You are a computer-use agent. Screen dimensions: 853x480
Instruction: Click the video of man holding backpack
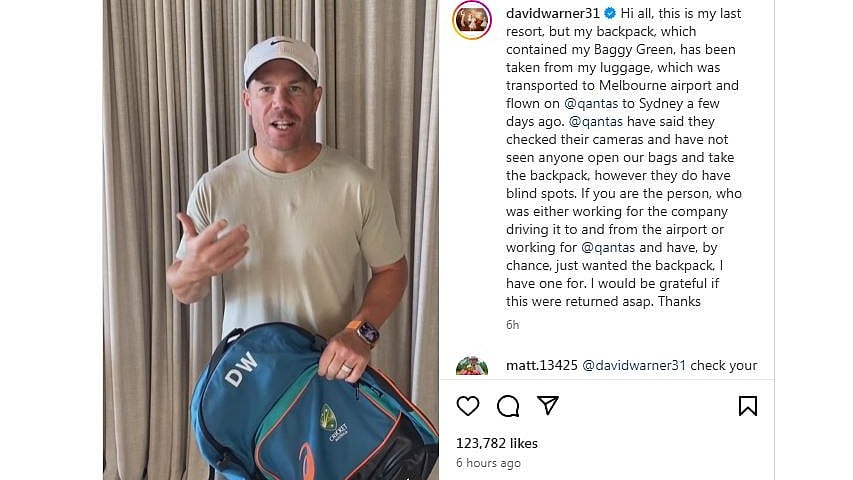click(x=271, y=240)
